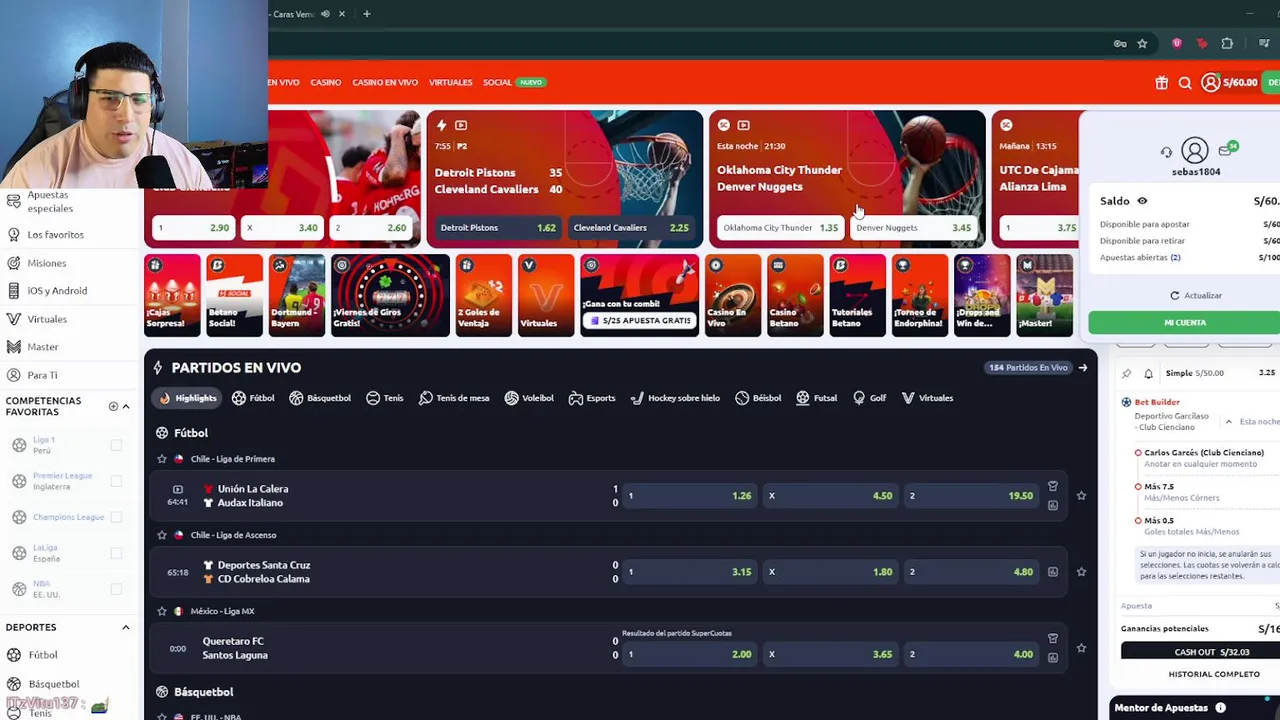Image resolution: width=1280 pixels, height=720 pixels.
Task: Bet Santos Laguna win at 4.00
Action: click(x=970, y=654)
